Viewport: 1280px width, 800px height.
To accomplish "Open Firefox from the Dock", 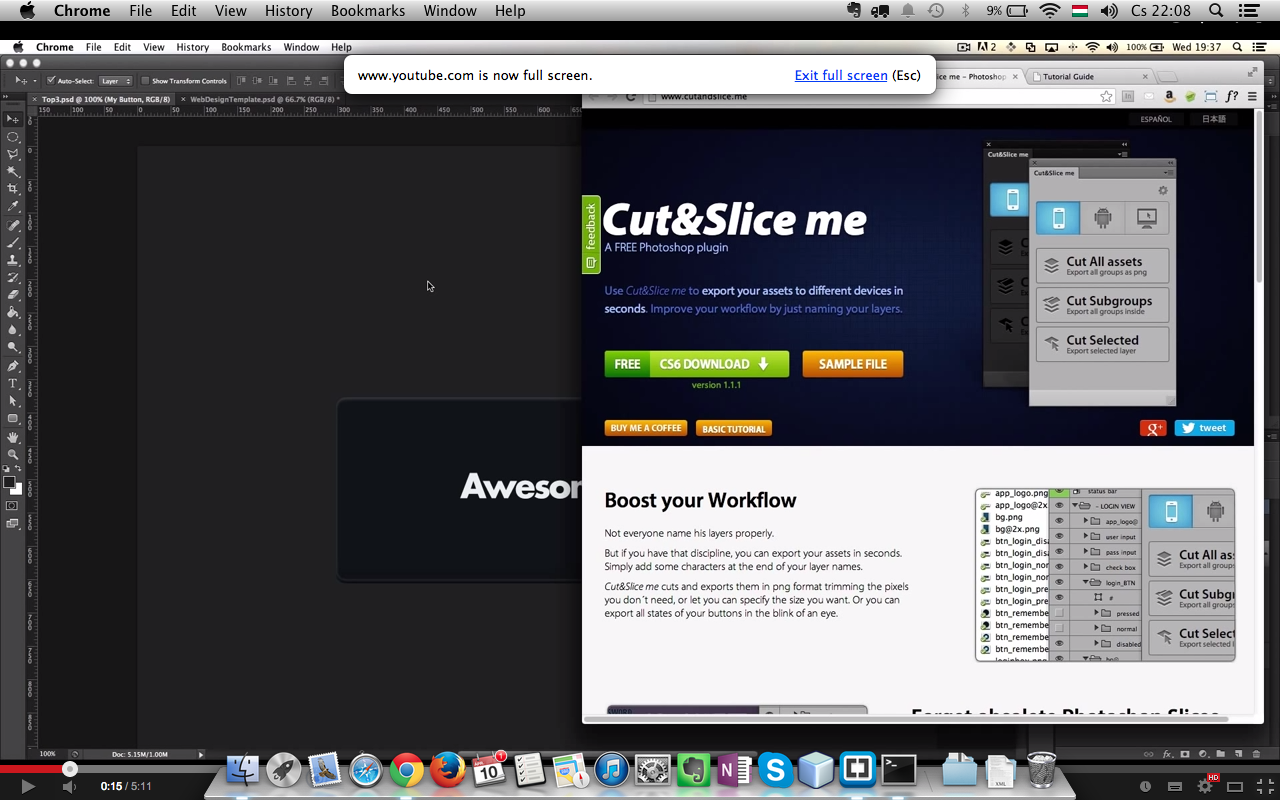I will coord(448,770).
